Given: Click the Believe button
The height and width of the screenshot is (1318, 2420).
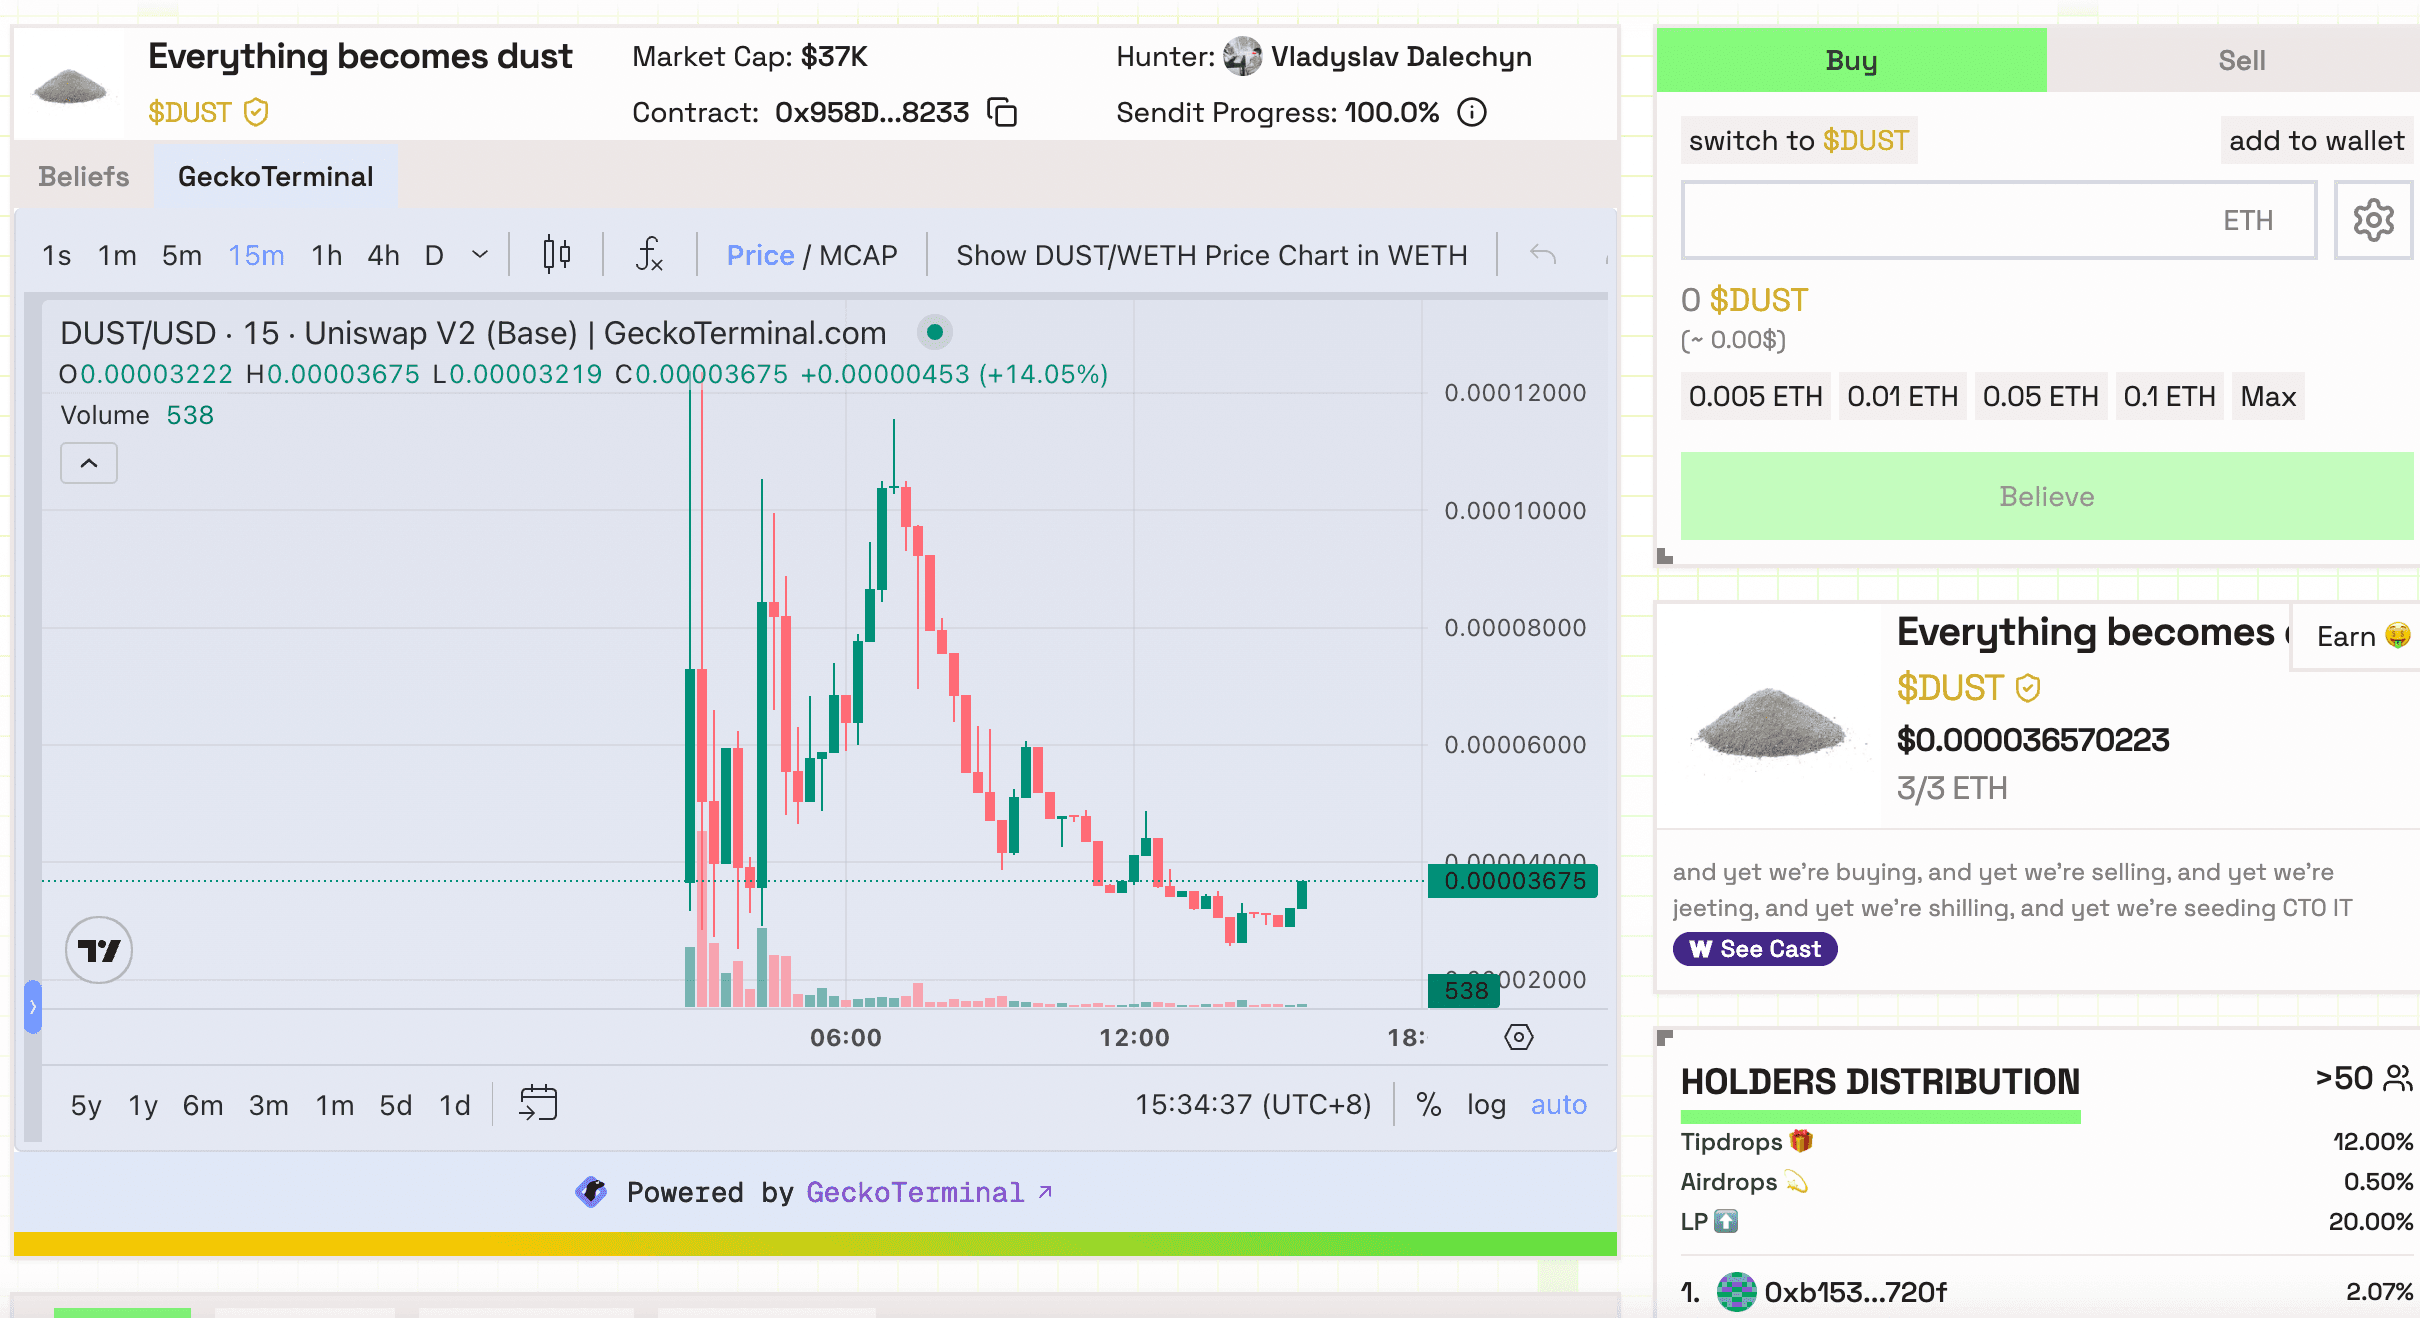Looking at the screenshot, I should click(x=2047, y=496).
